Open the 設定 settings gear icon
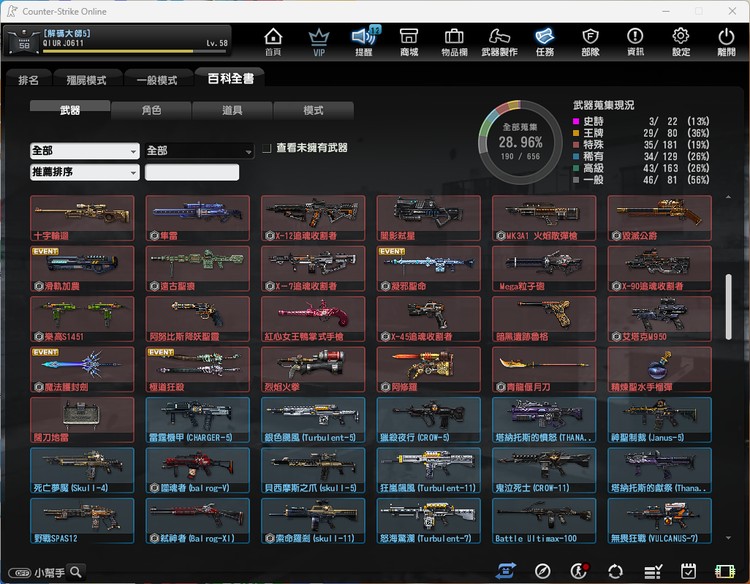750x584 pixels. pyautogui.click(x=681, y=42)
